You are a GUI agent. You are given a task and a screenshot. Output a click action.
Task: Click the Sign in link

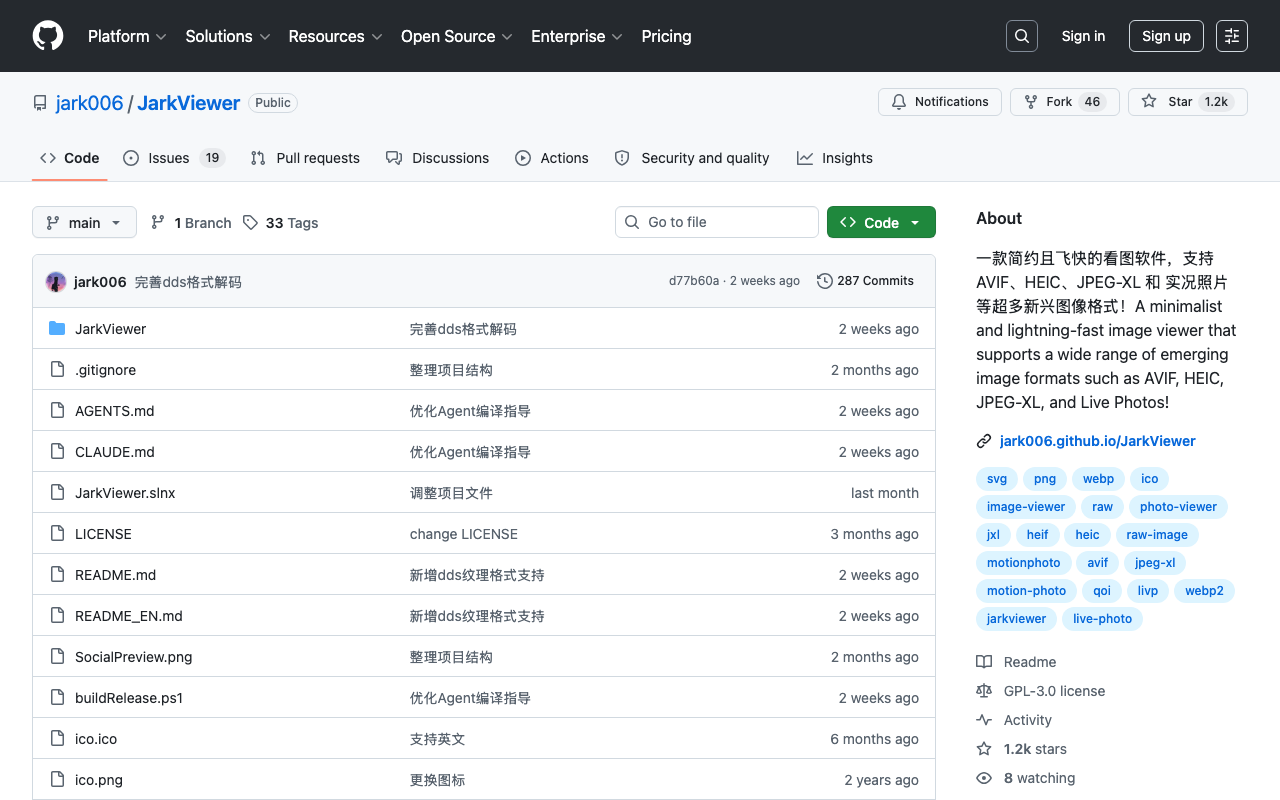1083,36
